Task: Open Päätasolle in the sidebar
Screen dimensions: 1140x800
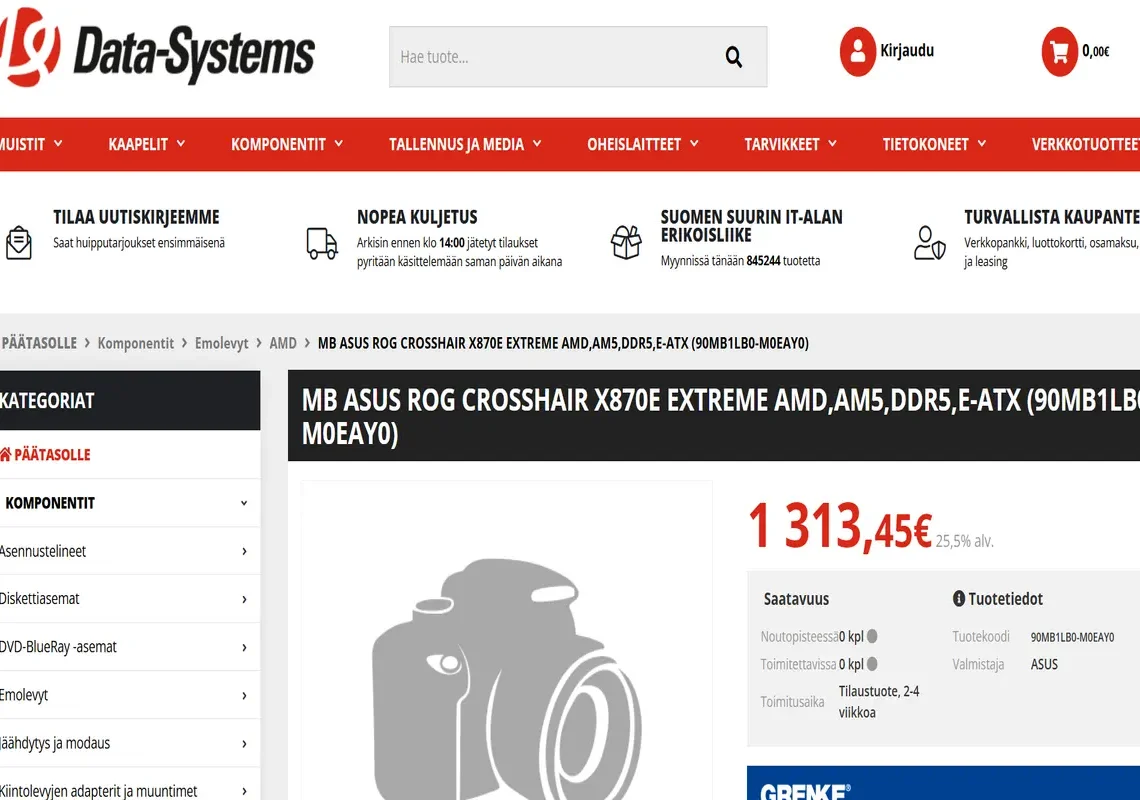Action: [52, 455]
